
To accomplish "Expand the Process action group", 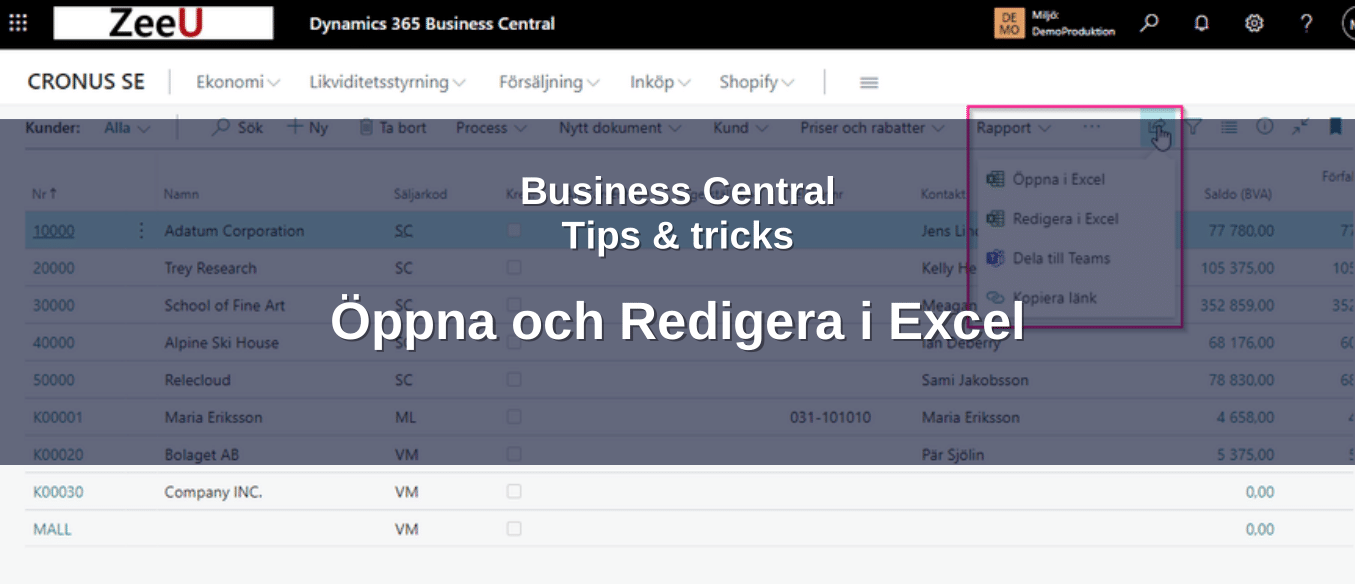I will [x=491, y=128].
